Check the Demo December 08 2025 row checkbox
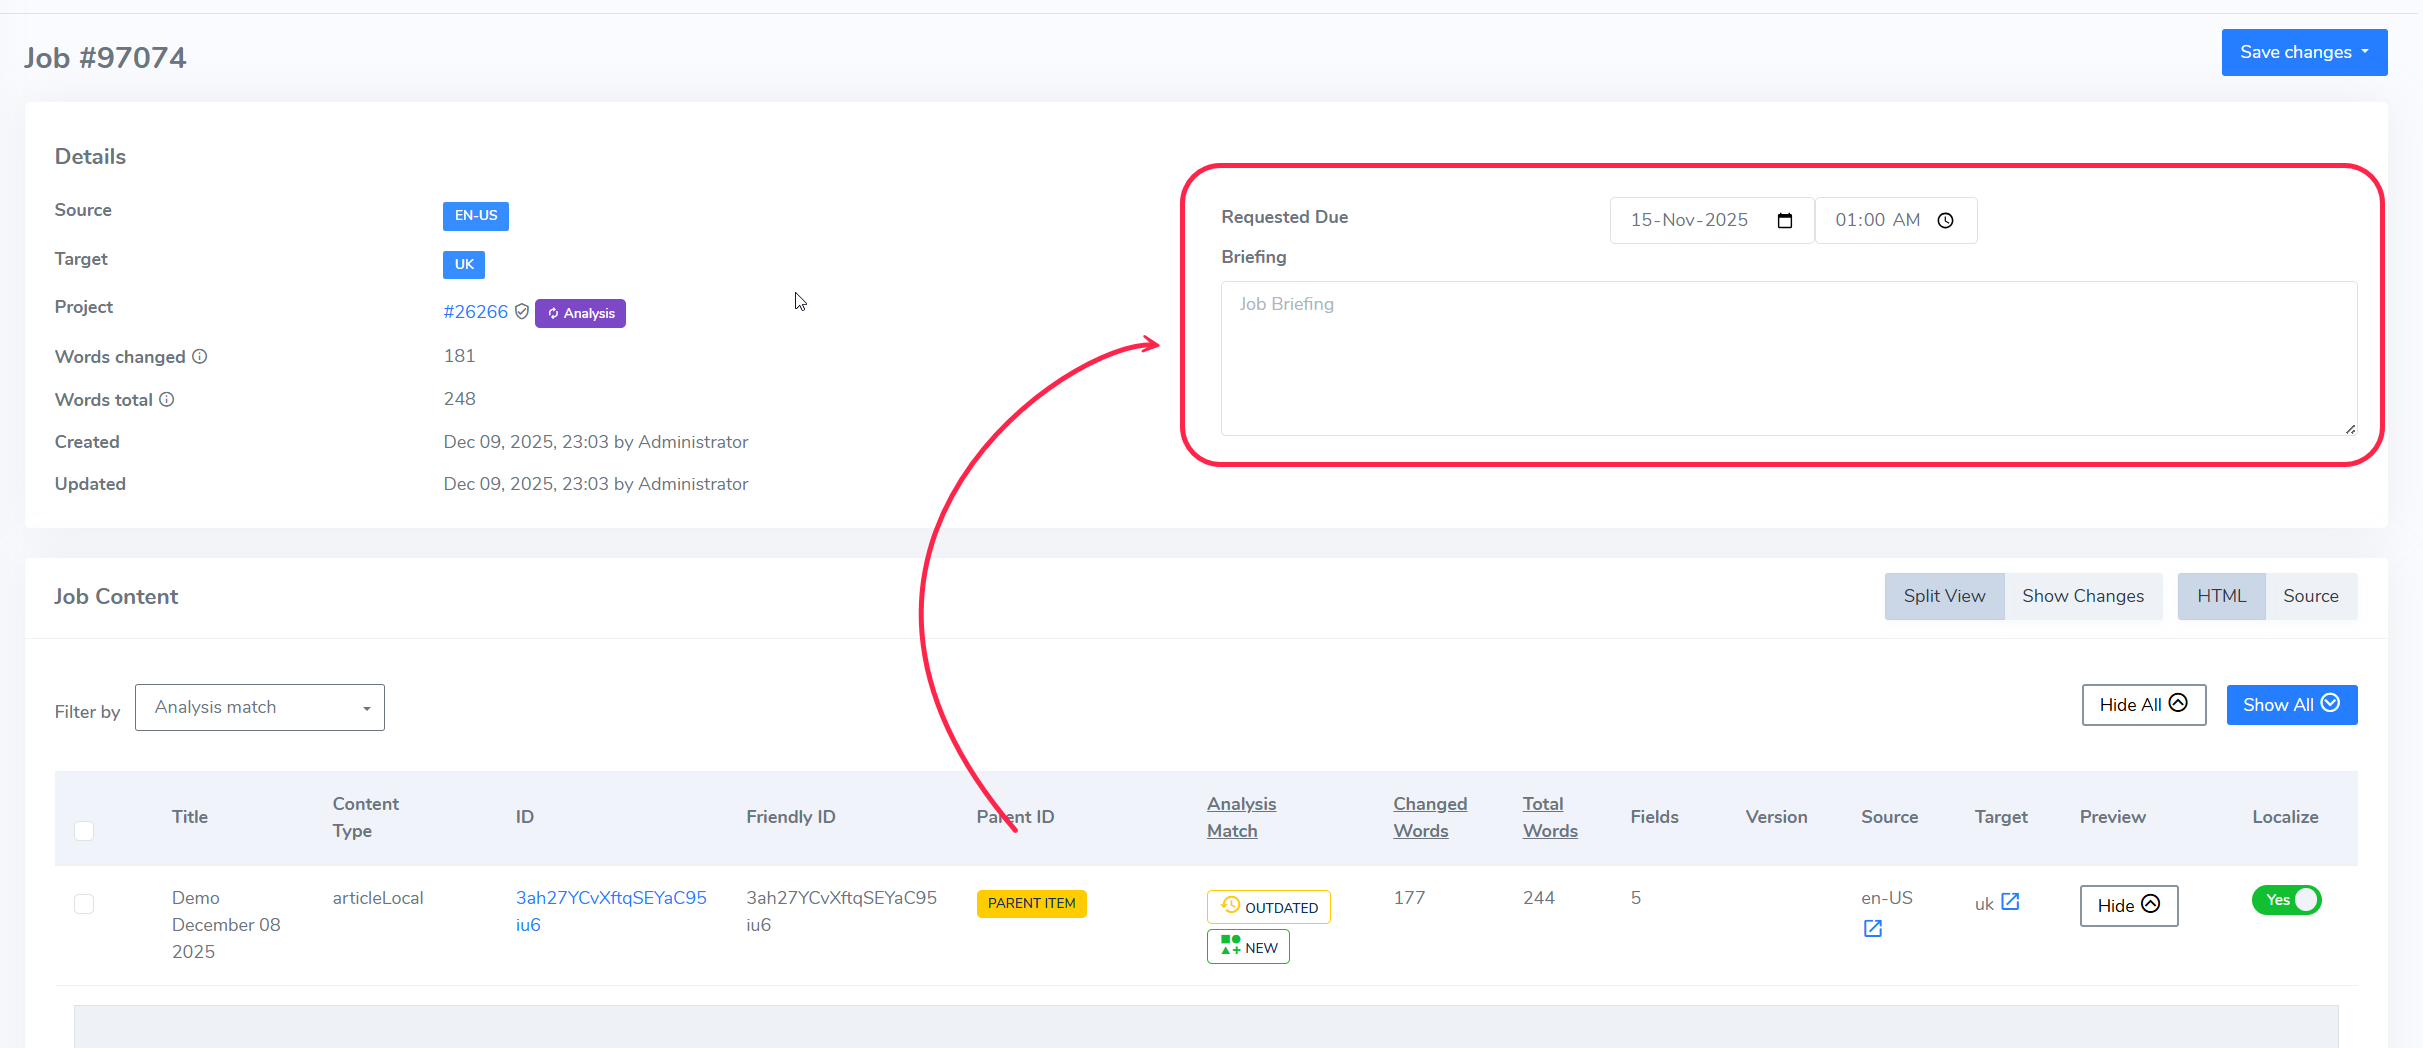This screenshot has height=1048, width=2423. [84, 904]
